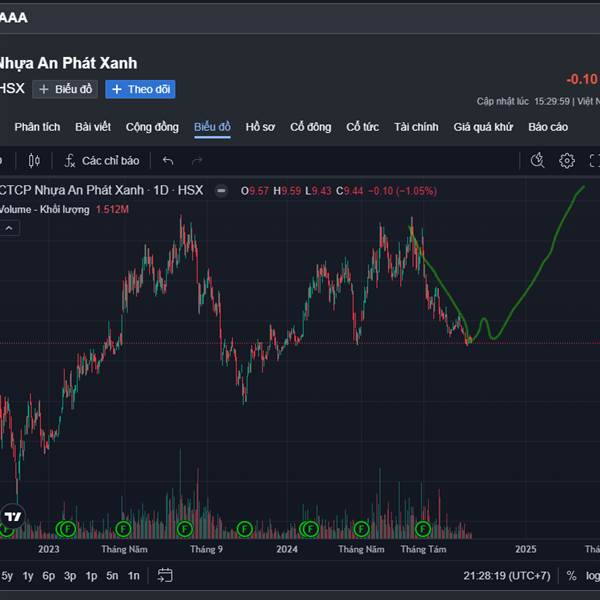600x600 pixels.
Task: Toggle percent scale with % button
Action: pos(571,576)
